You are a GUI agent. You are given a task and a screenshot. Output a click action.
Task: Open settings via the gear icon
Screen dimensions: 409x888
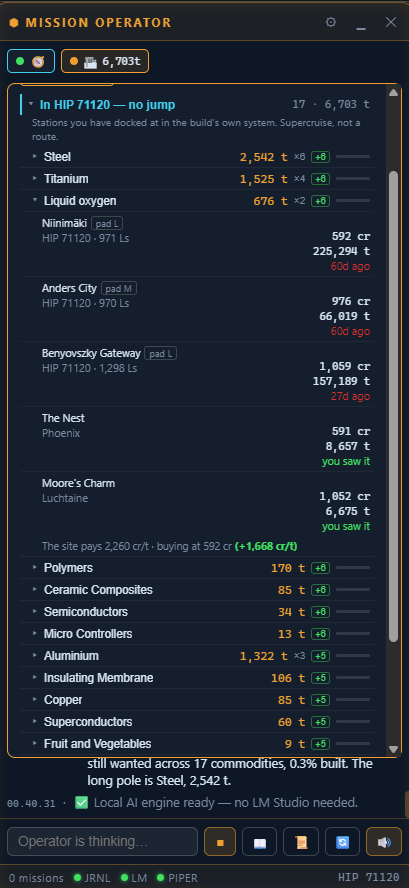coord(331,22)
